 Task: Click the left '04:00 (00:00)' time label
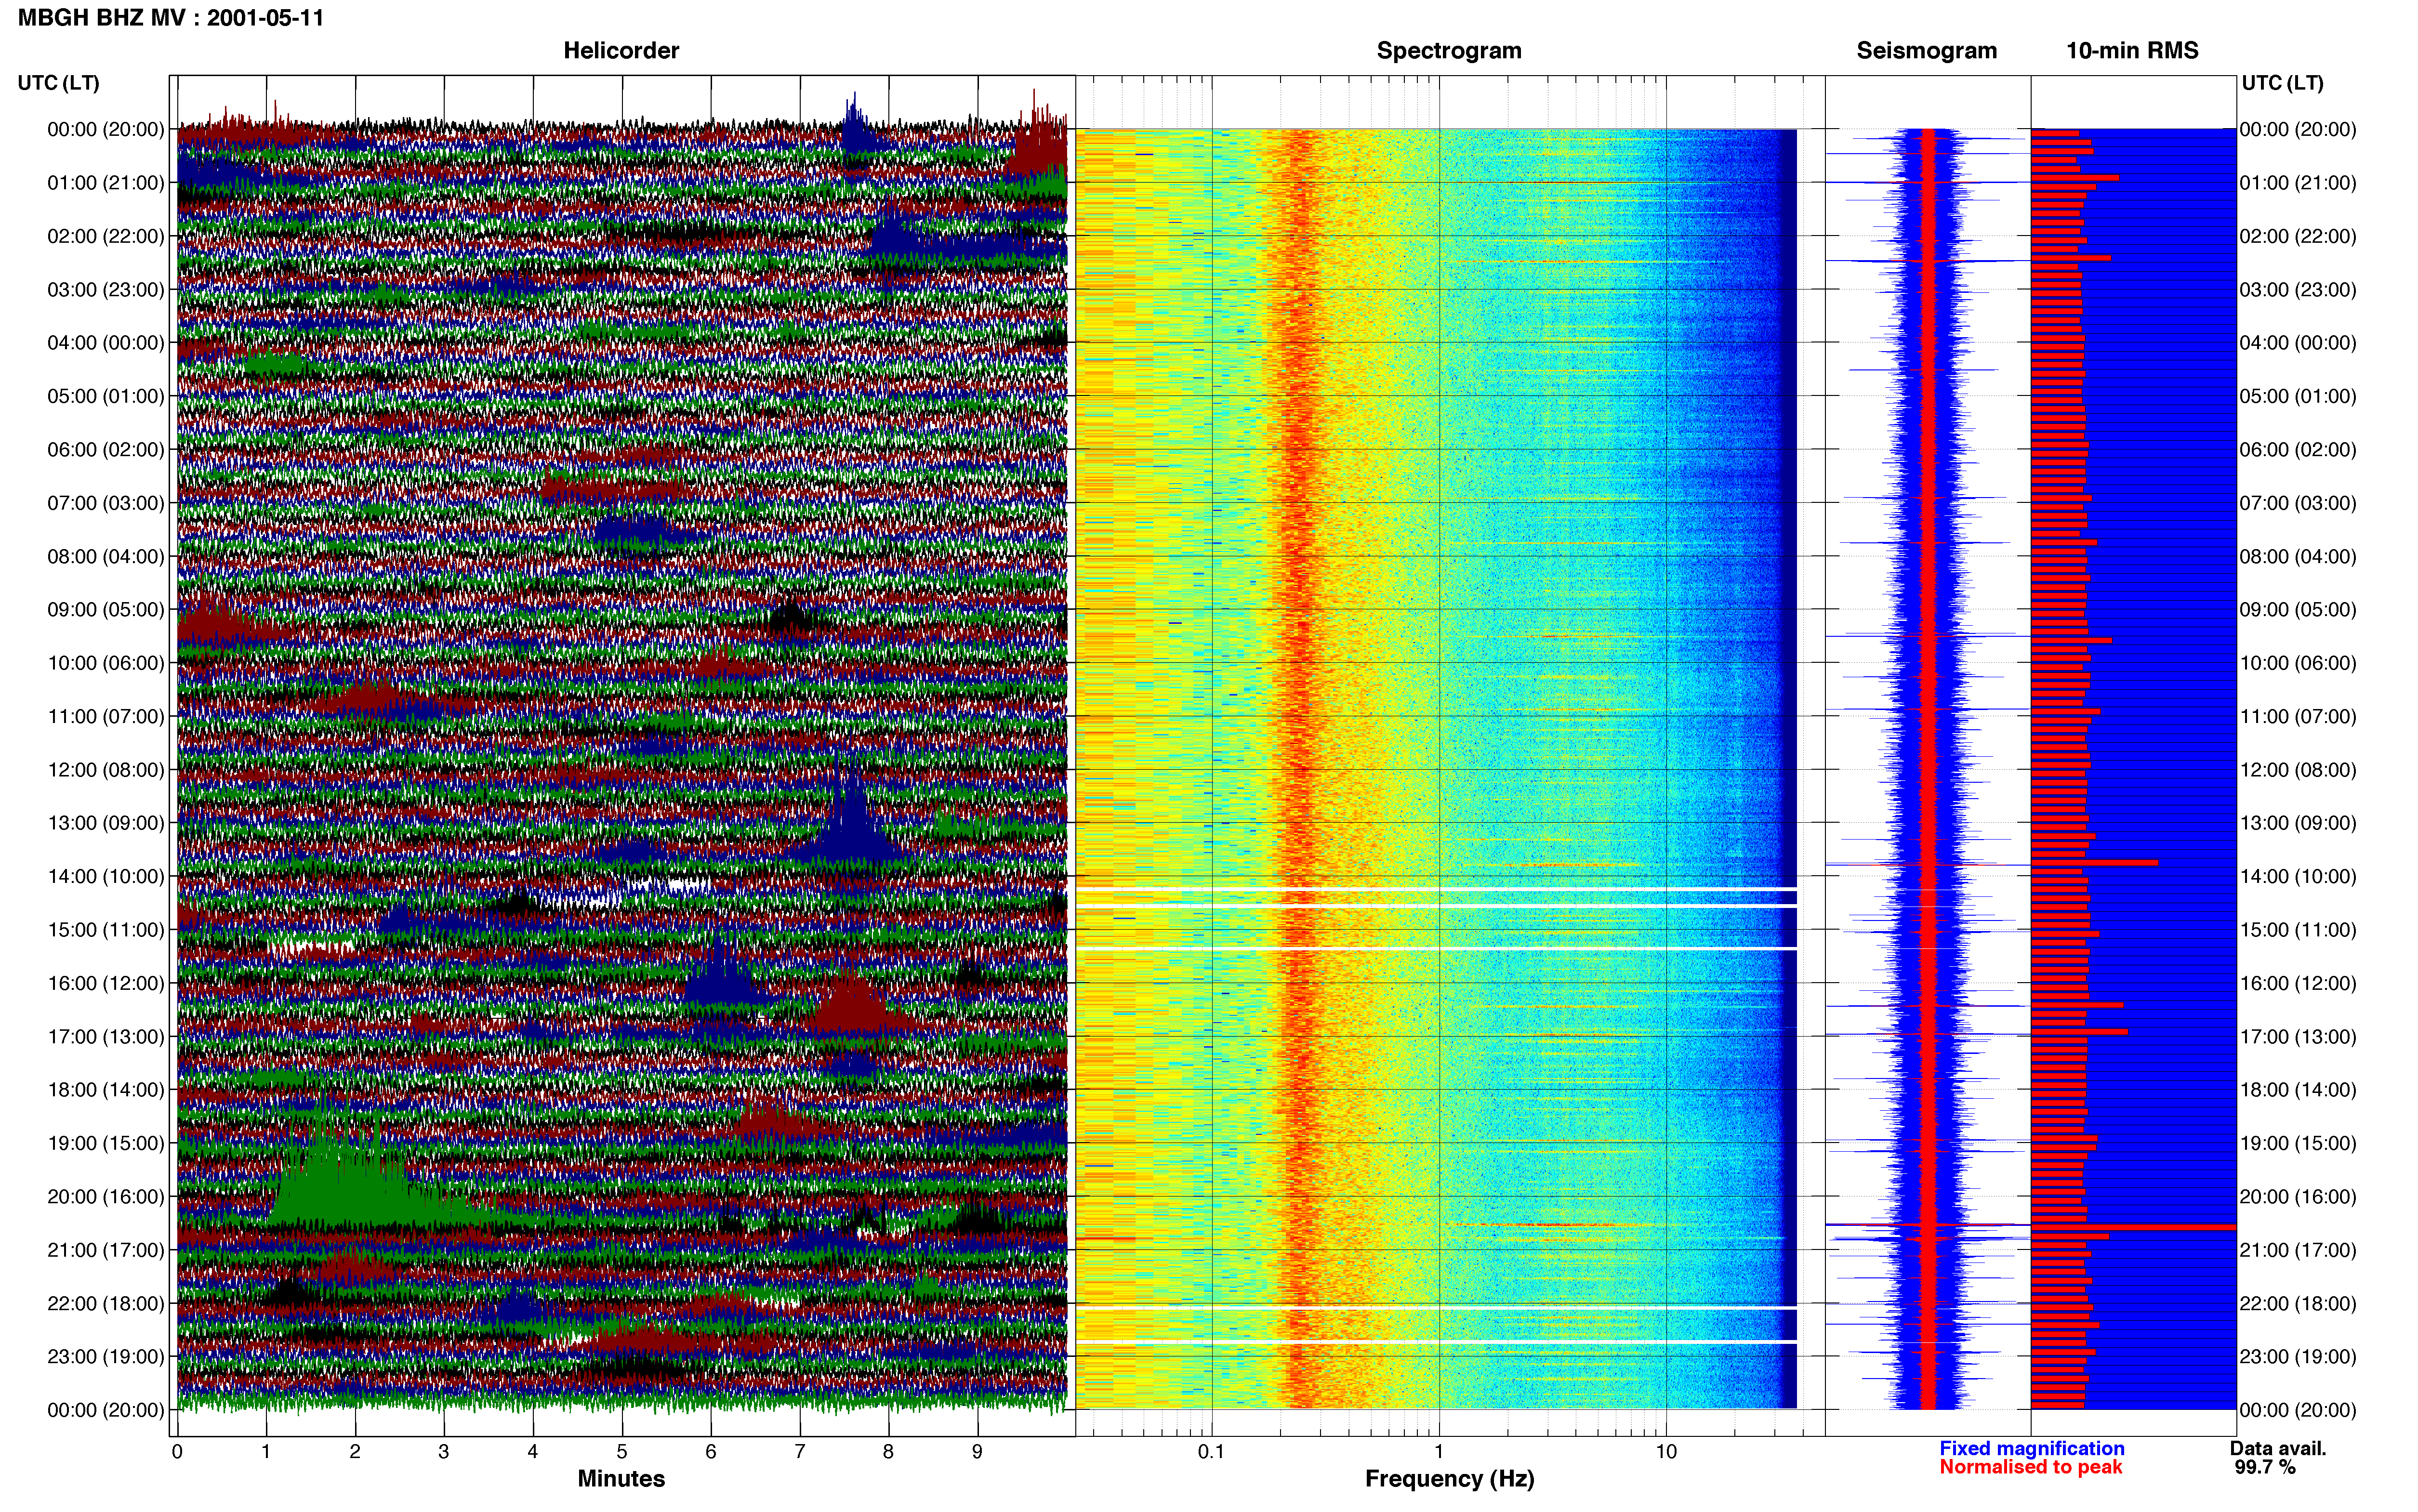[x=105, y=343]
